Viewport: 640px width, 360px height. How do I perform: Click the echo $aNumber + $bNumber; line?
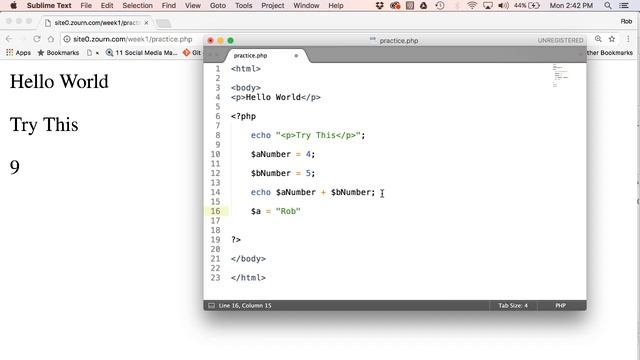click(x=313, y=192)
